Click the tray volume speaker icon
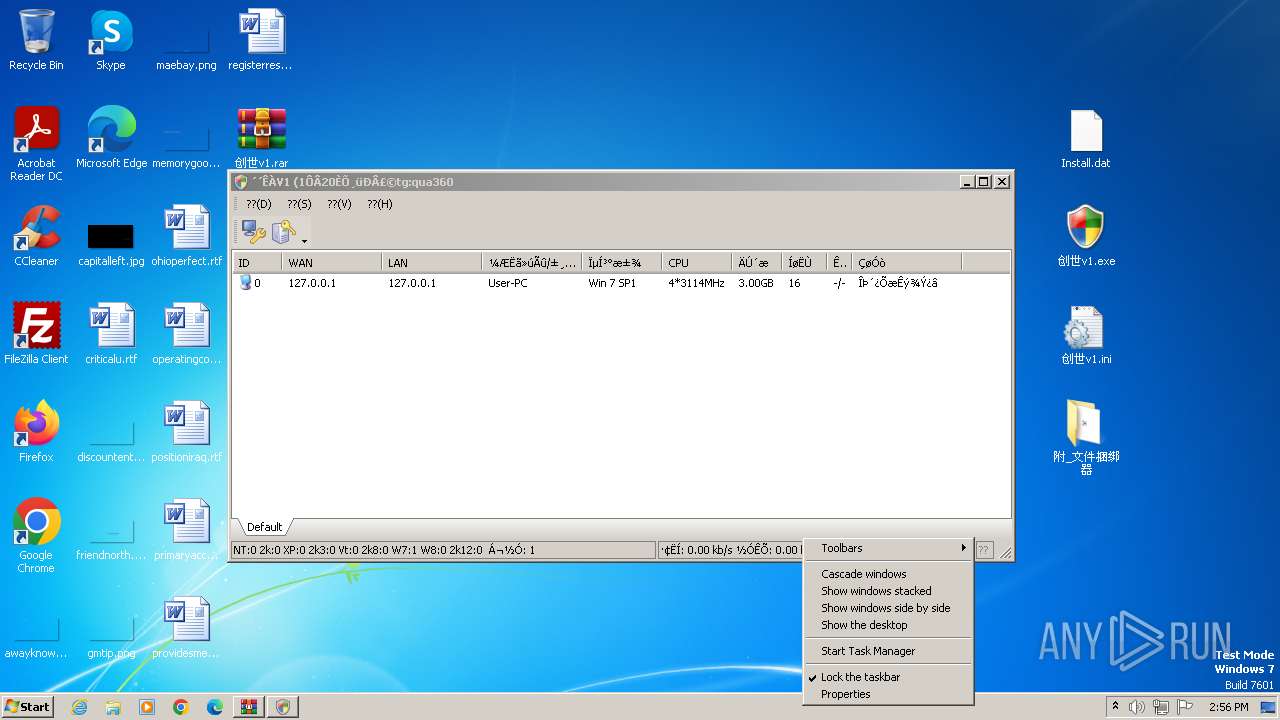Image resolution: width=1280 pixels, height=720 pixels. (x=1137, y=707)
